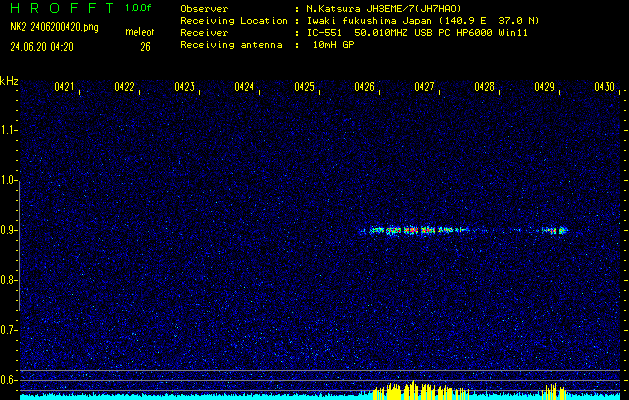Click the short meteor echo near 0429

pyautogui.click(x=554, y=230)
